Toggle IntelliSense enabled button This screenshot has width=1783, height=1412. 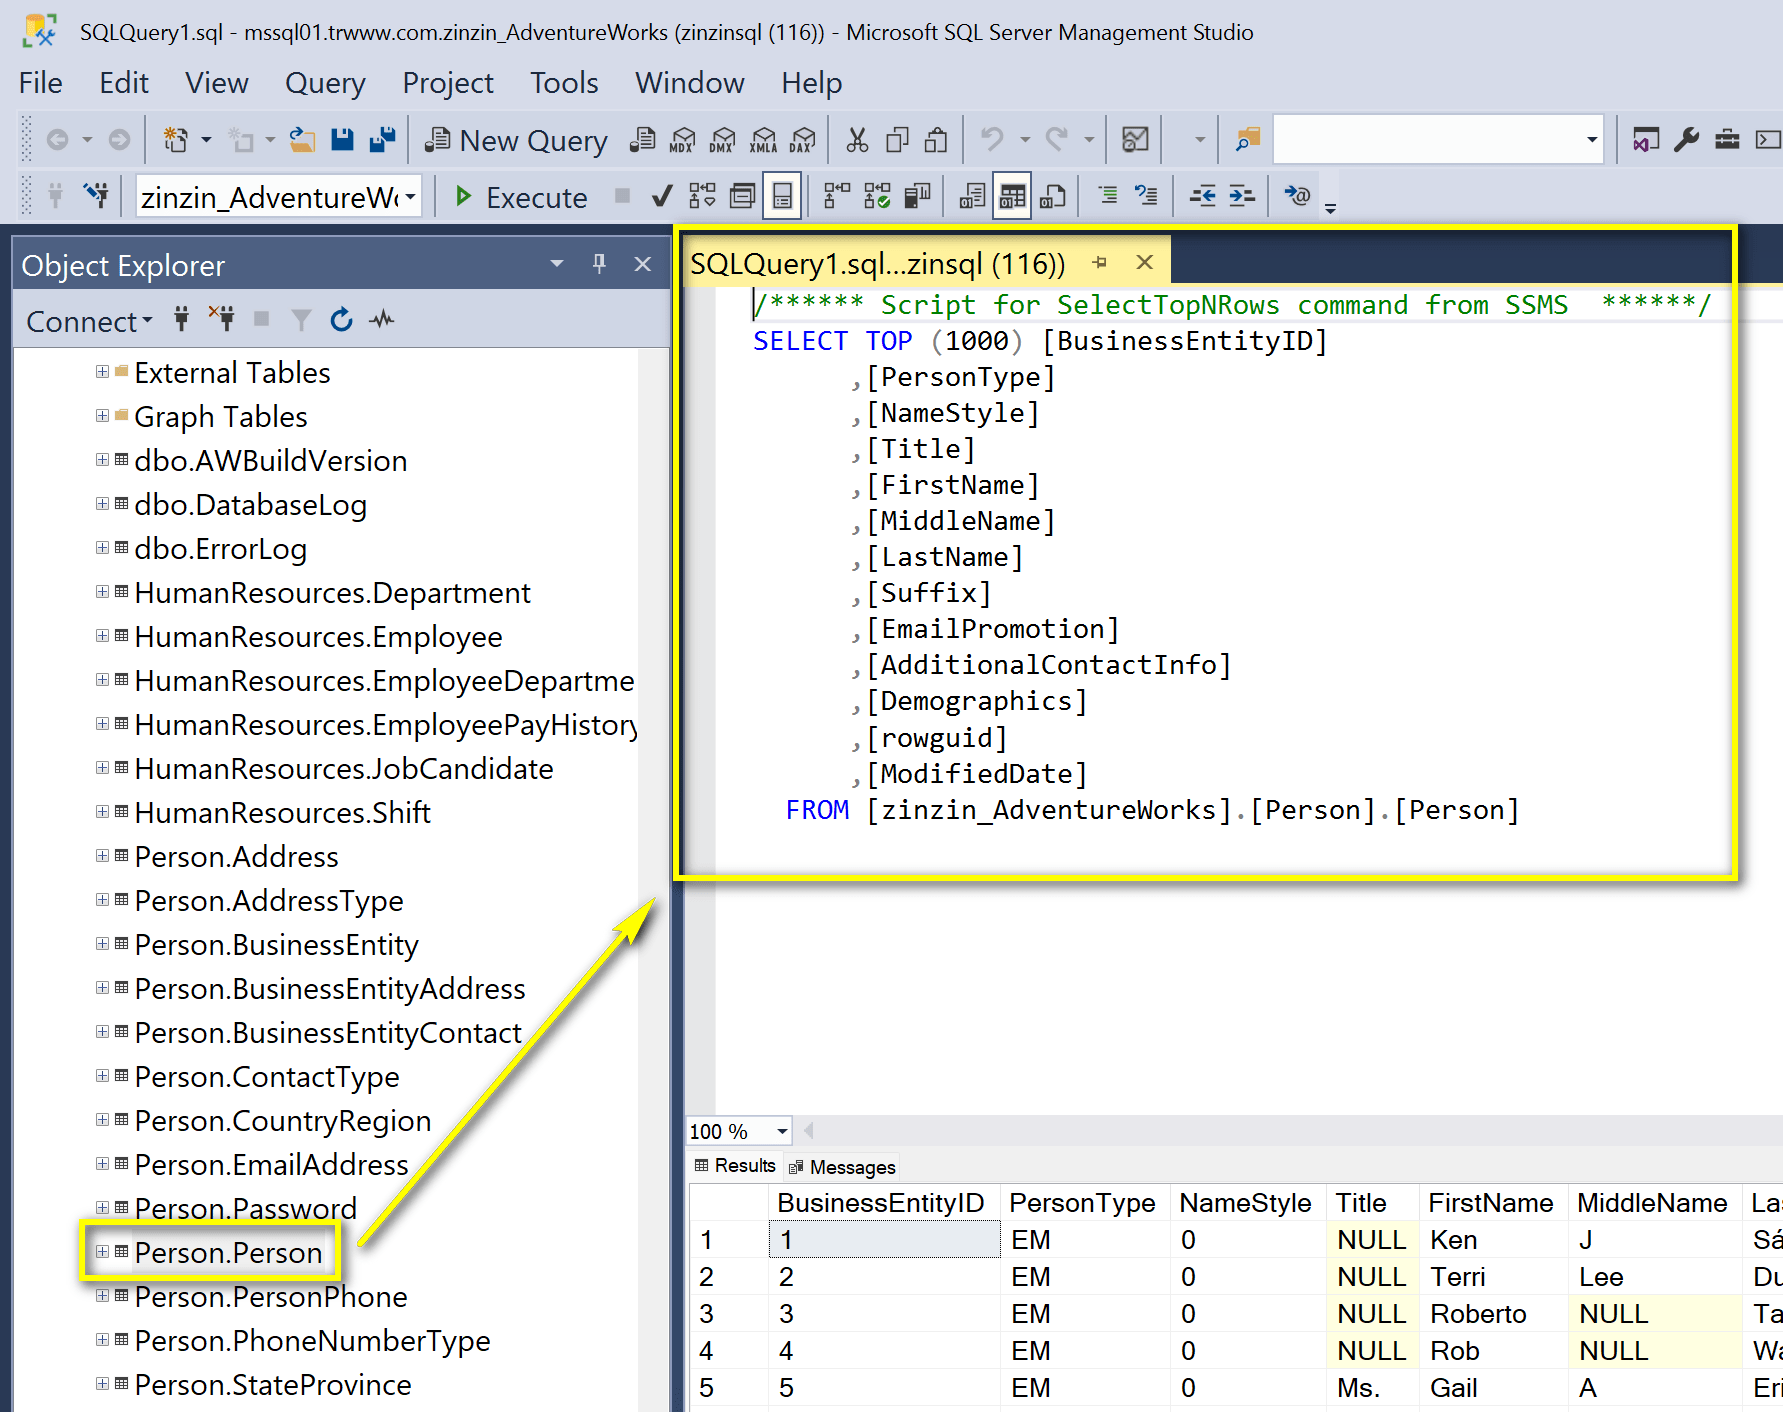coord(782,196)
